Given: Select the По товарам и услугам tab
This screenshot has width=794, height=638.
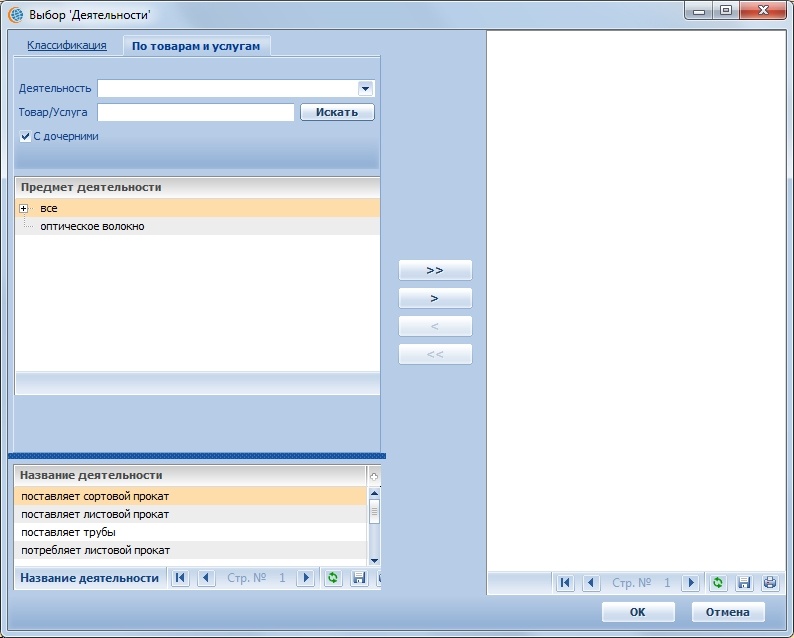Looking at the screenshot, I should click(x=196, y=46).
